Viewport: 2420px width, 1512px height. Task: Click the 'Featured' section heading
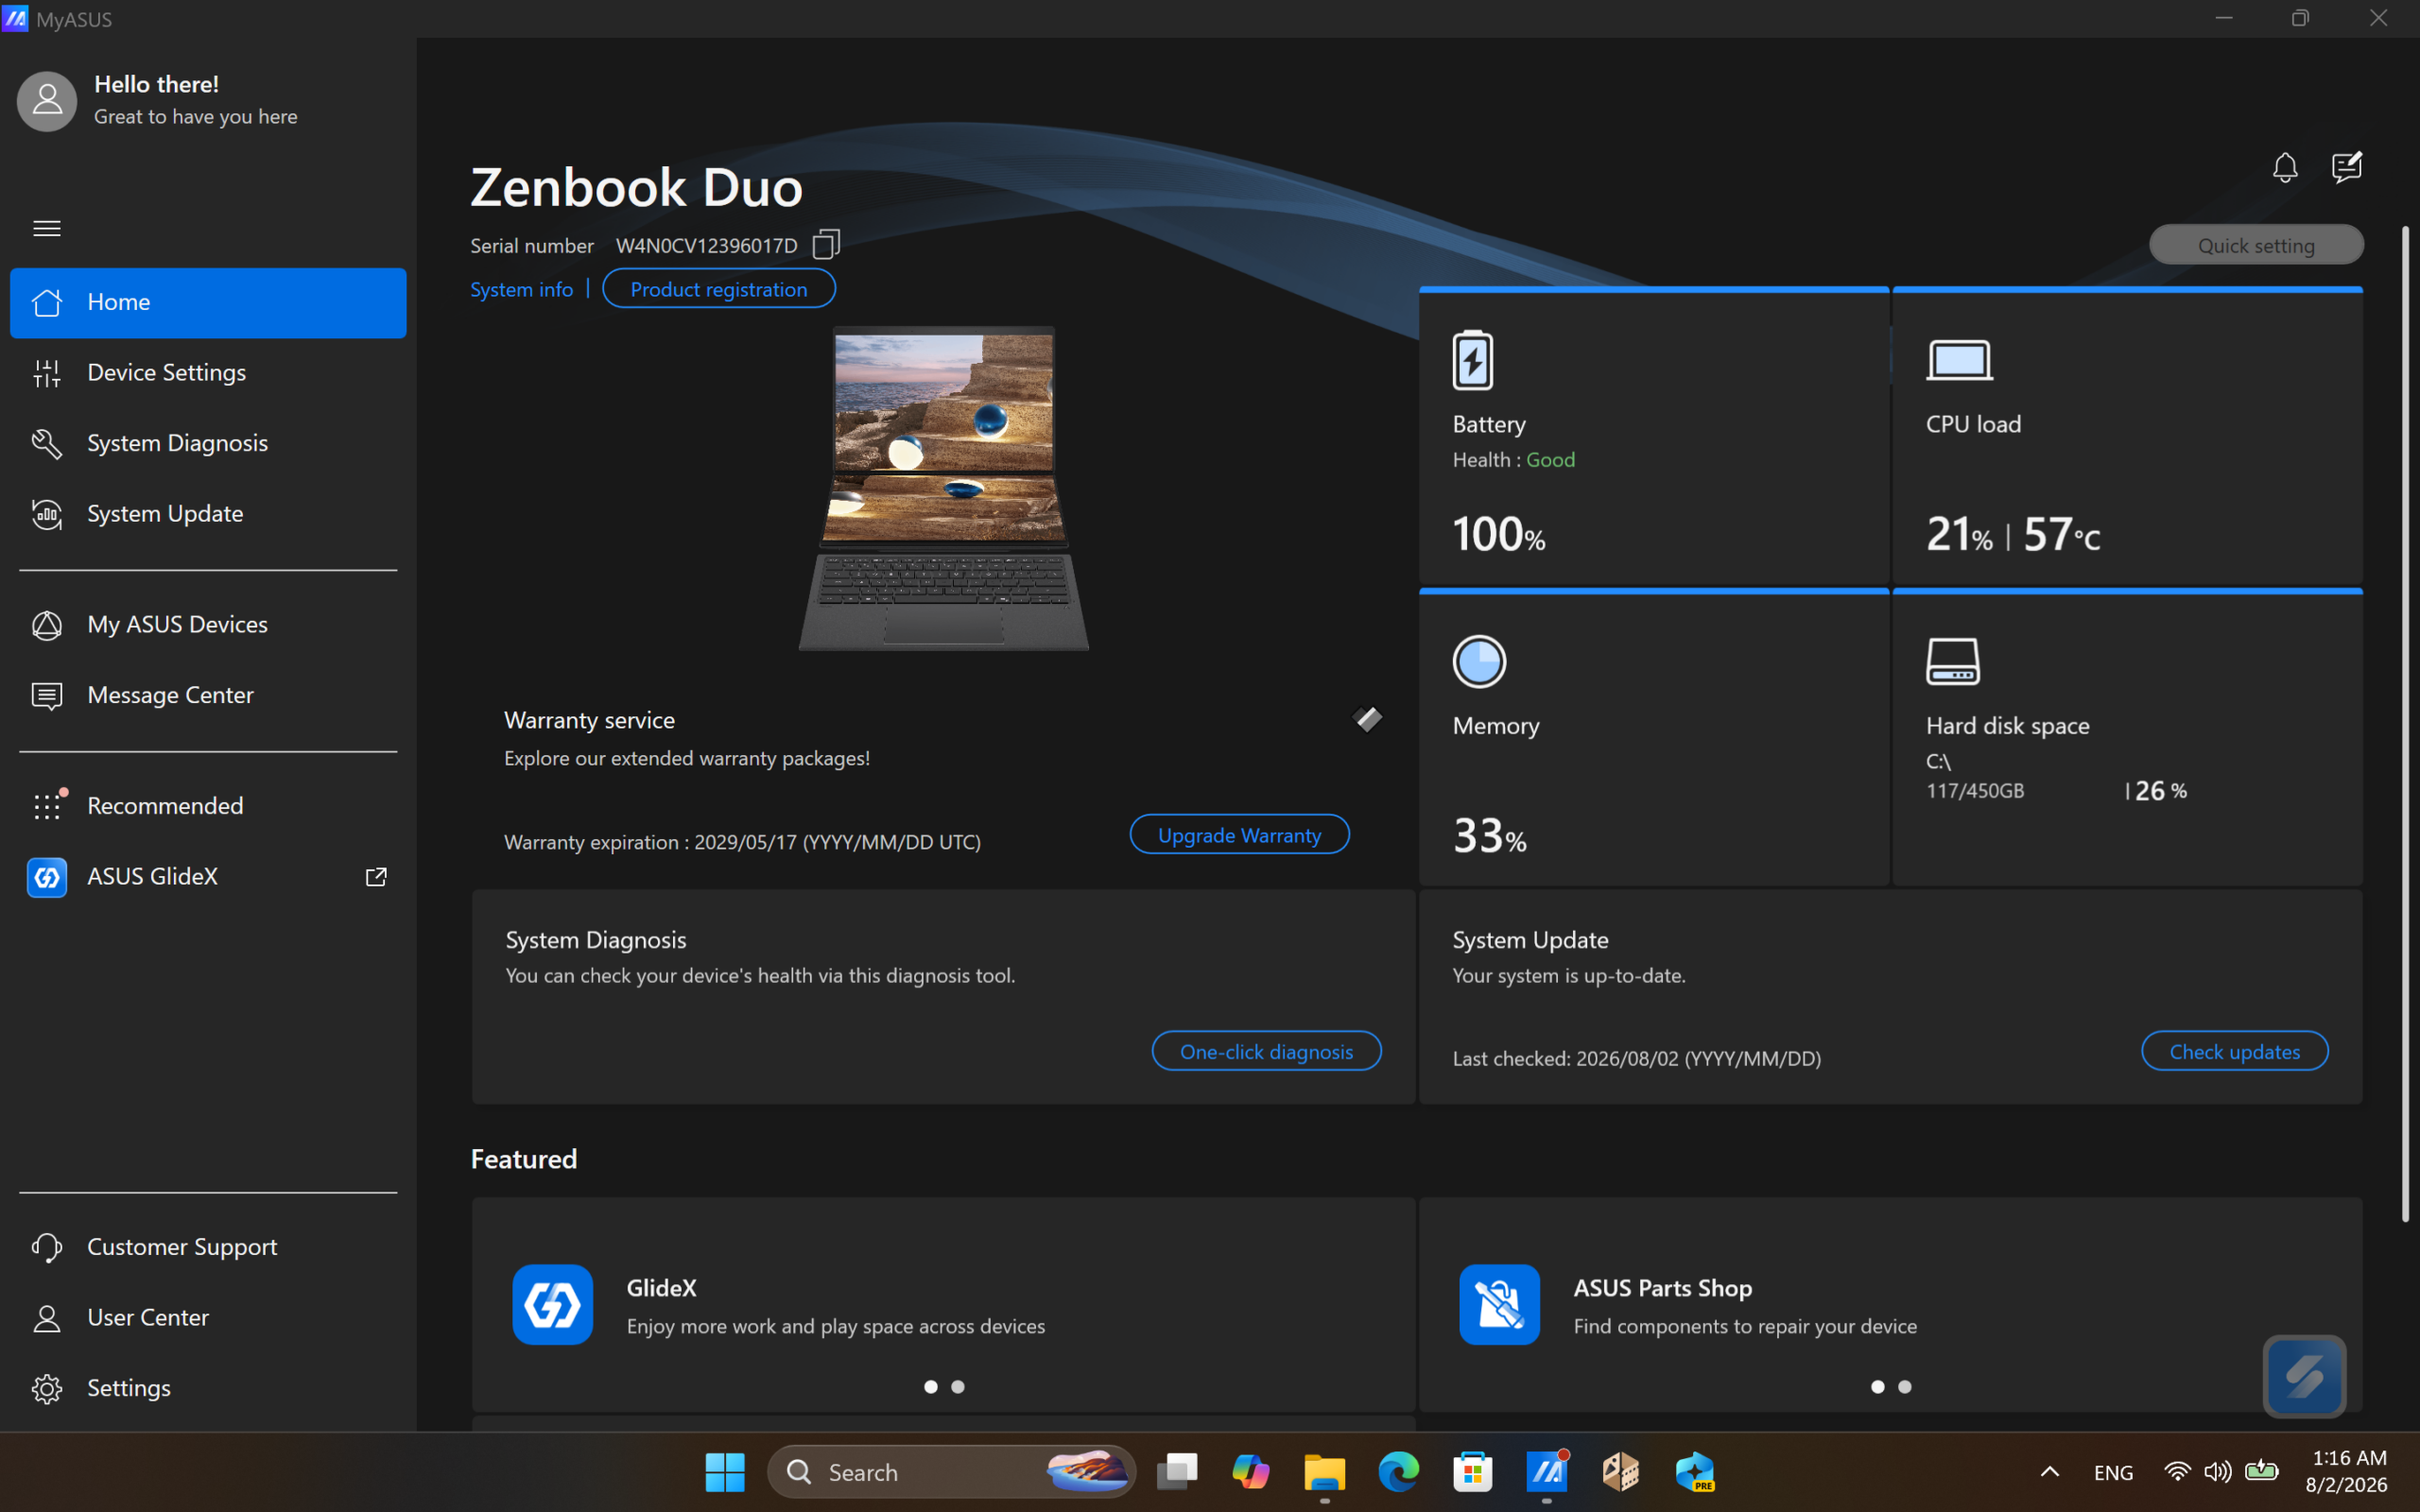tap(524, 1159)
